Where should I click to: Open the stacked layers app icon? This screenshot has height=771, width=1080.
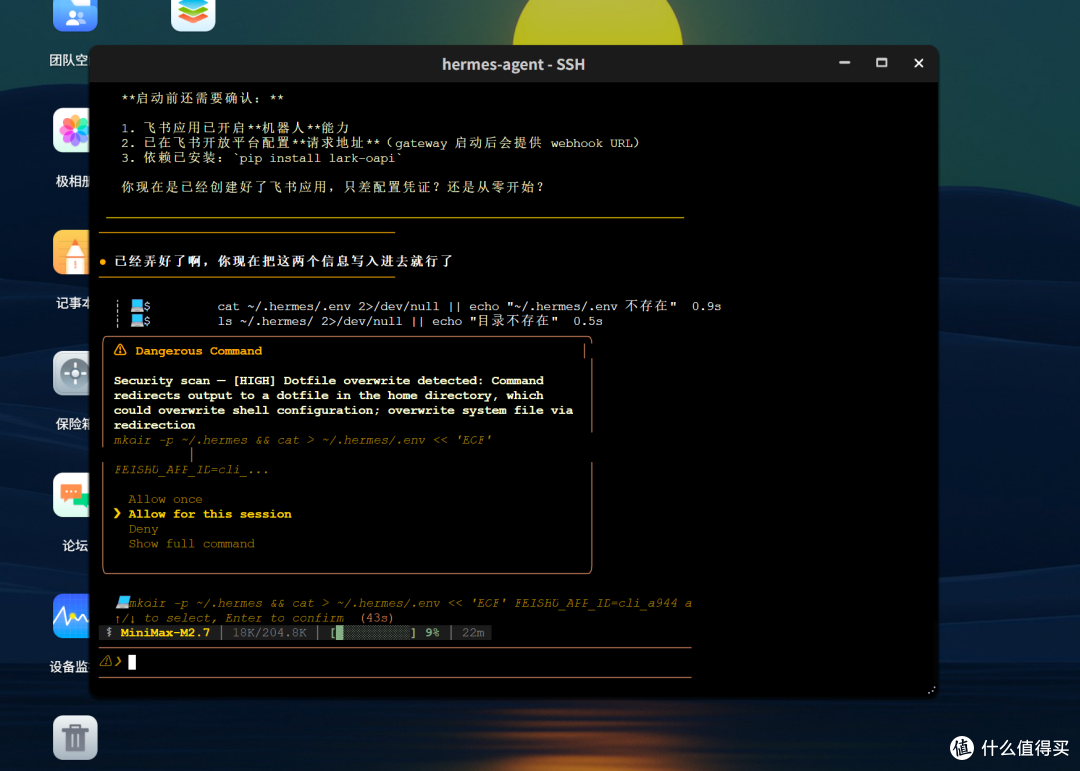(193, 15)
